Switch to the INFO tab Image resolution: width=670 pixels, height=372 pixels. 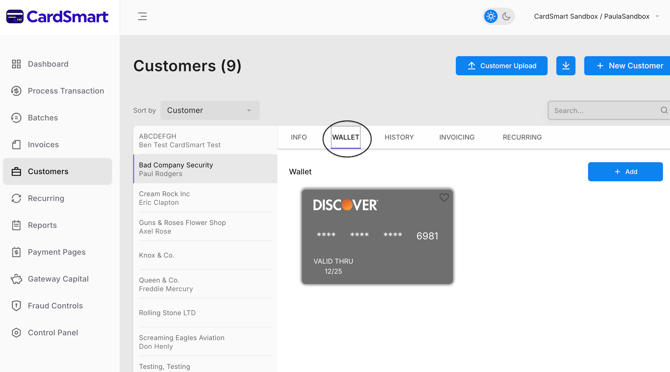299,137
